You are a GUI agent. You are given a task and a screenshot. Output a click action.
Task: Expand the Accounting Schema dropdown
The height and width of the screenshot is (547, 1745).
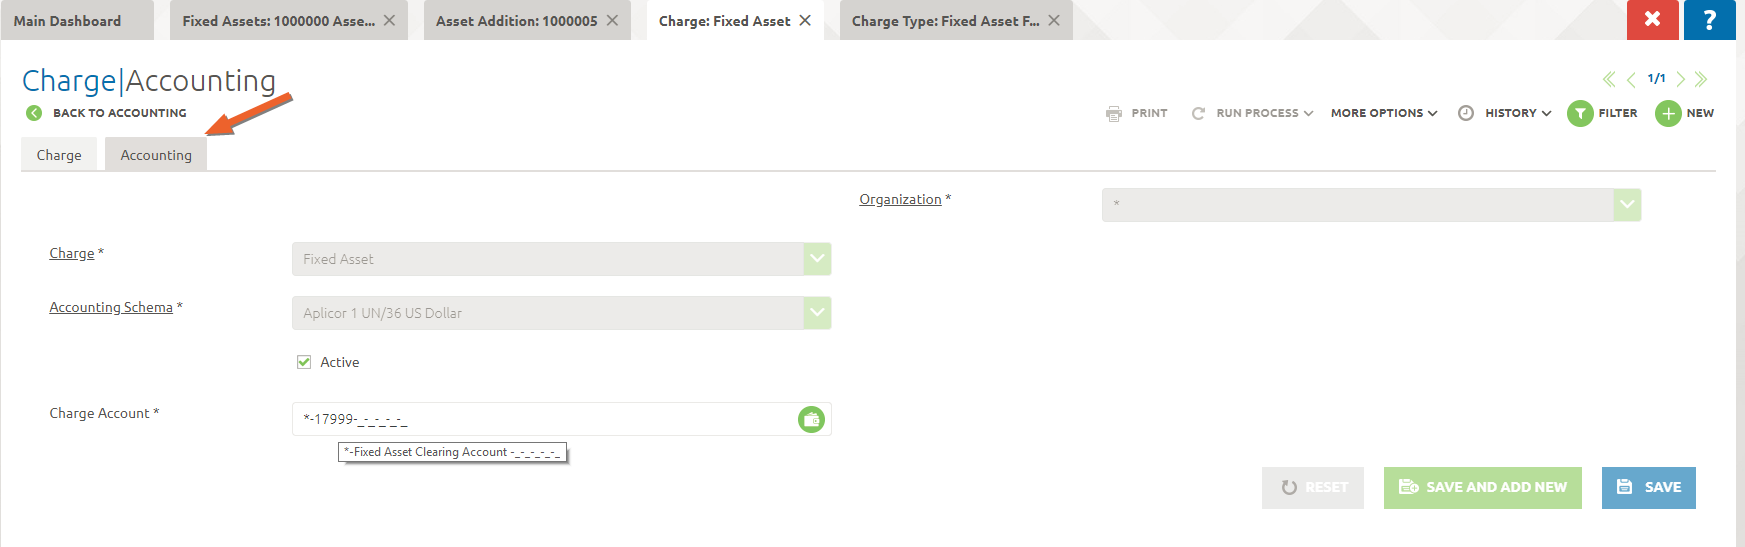tap(817, 313)
